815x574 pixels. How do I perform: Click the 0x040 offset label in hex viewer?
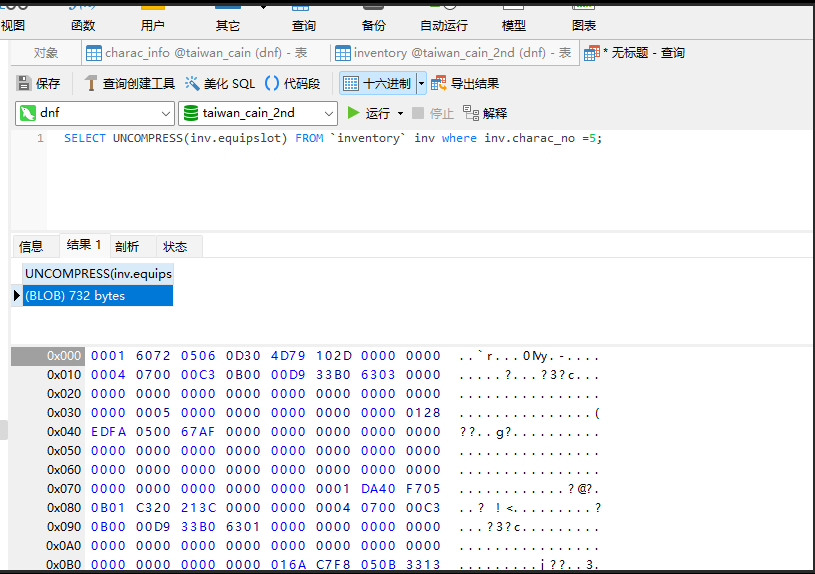click(x=64, y=432)
